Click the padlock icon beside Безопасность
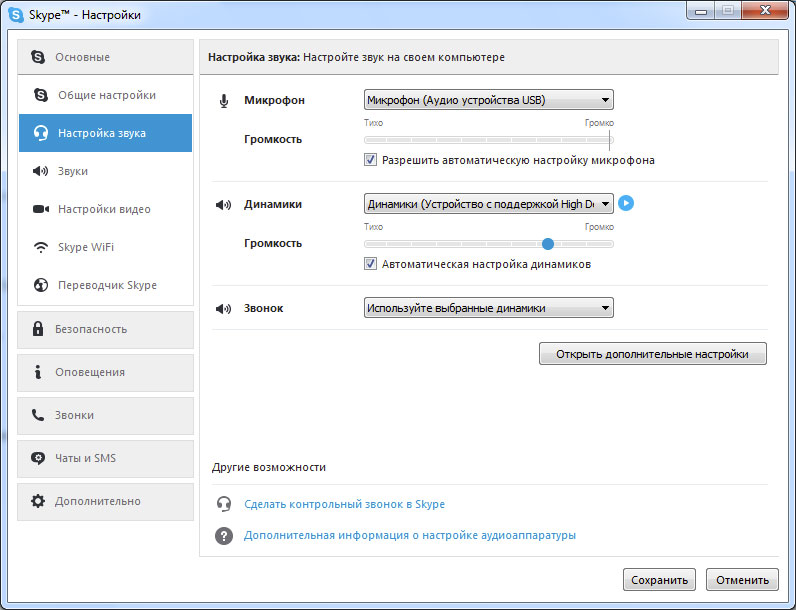 pos(38,328)
